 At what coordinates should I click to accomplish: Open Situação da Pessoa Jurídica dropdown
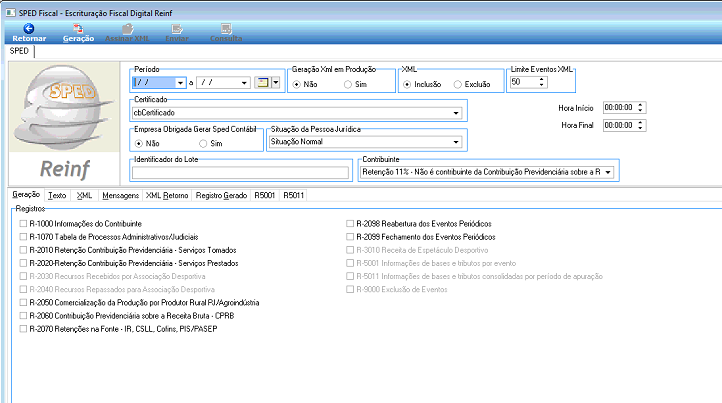pyautogui.click(x=456, y=142)
